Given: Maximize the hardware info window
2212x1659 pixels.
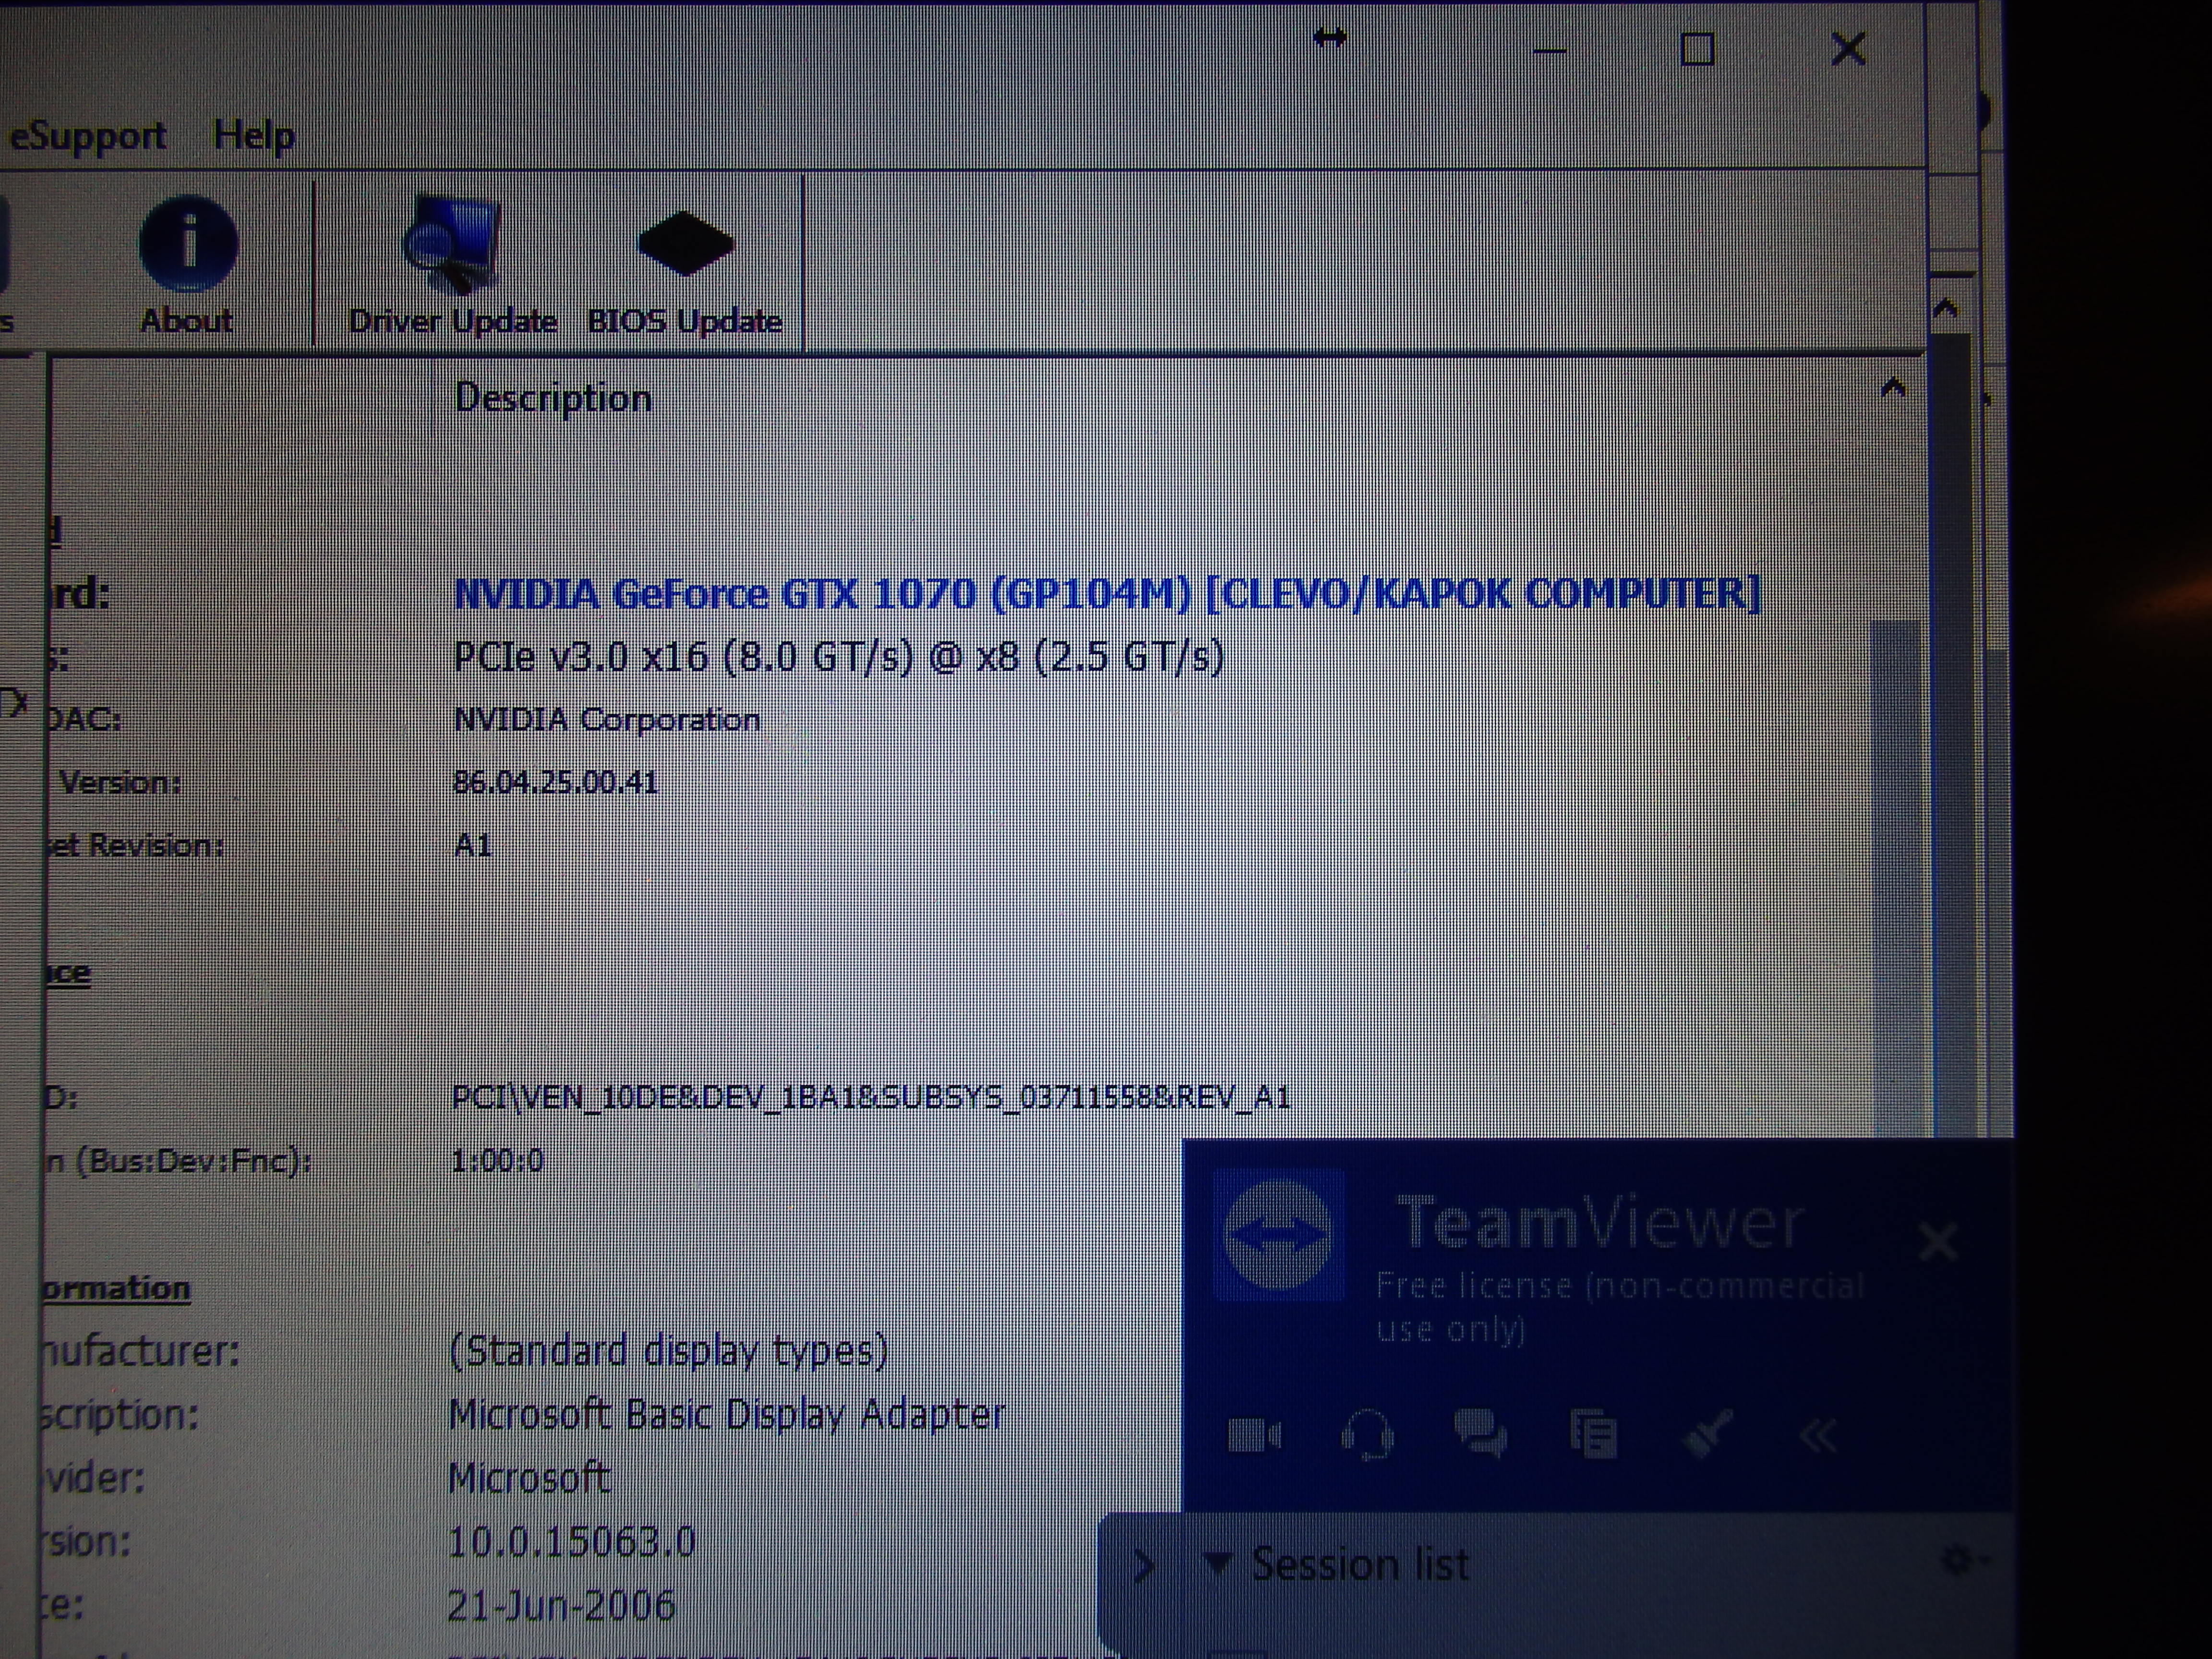Looking at the screenshot, I should [1697, 49].
